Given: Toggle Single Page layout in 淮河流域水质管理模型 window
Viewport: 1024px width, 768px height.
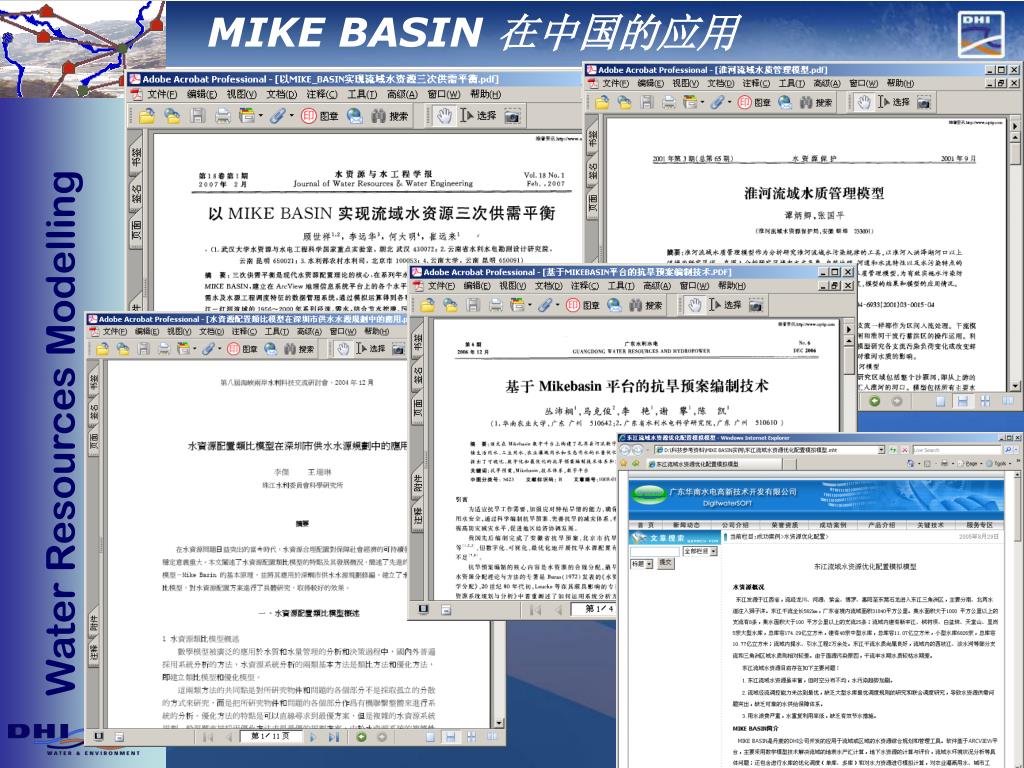Looking at the screenshot, I should pos(941,401).
